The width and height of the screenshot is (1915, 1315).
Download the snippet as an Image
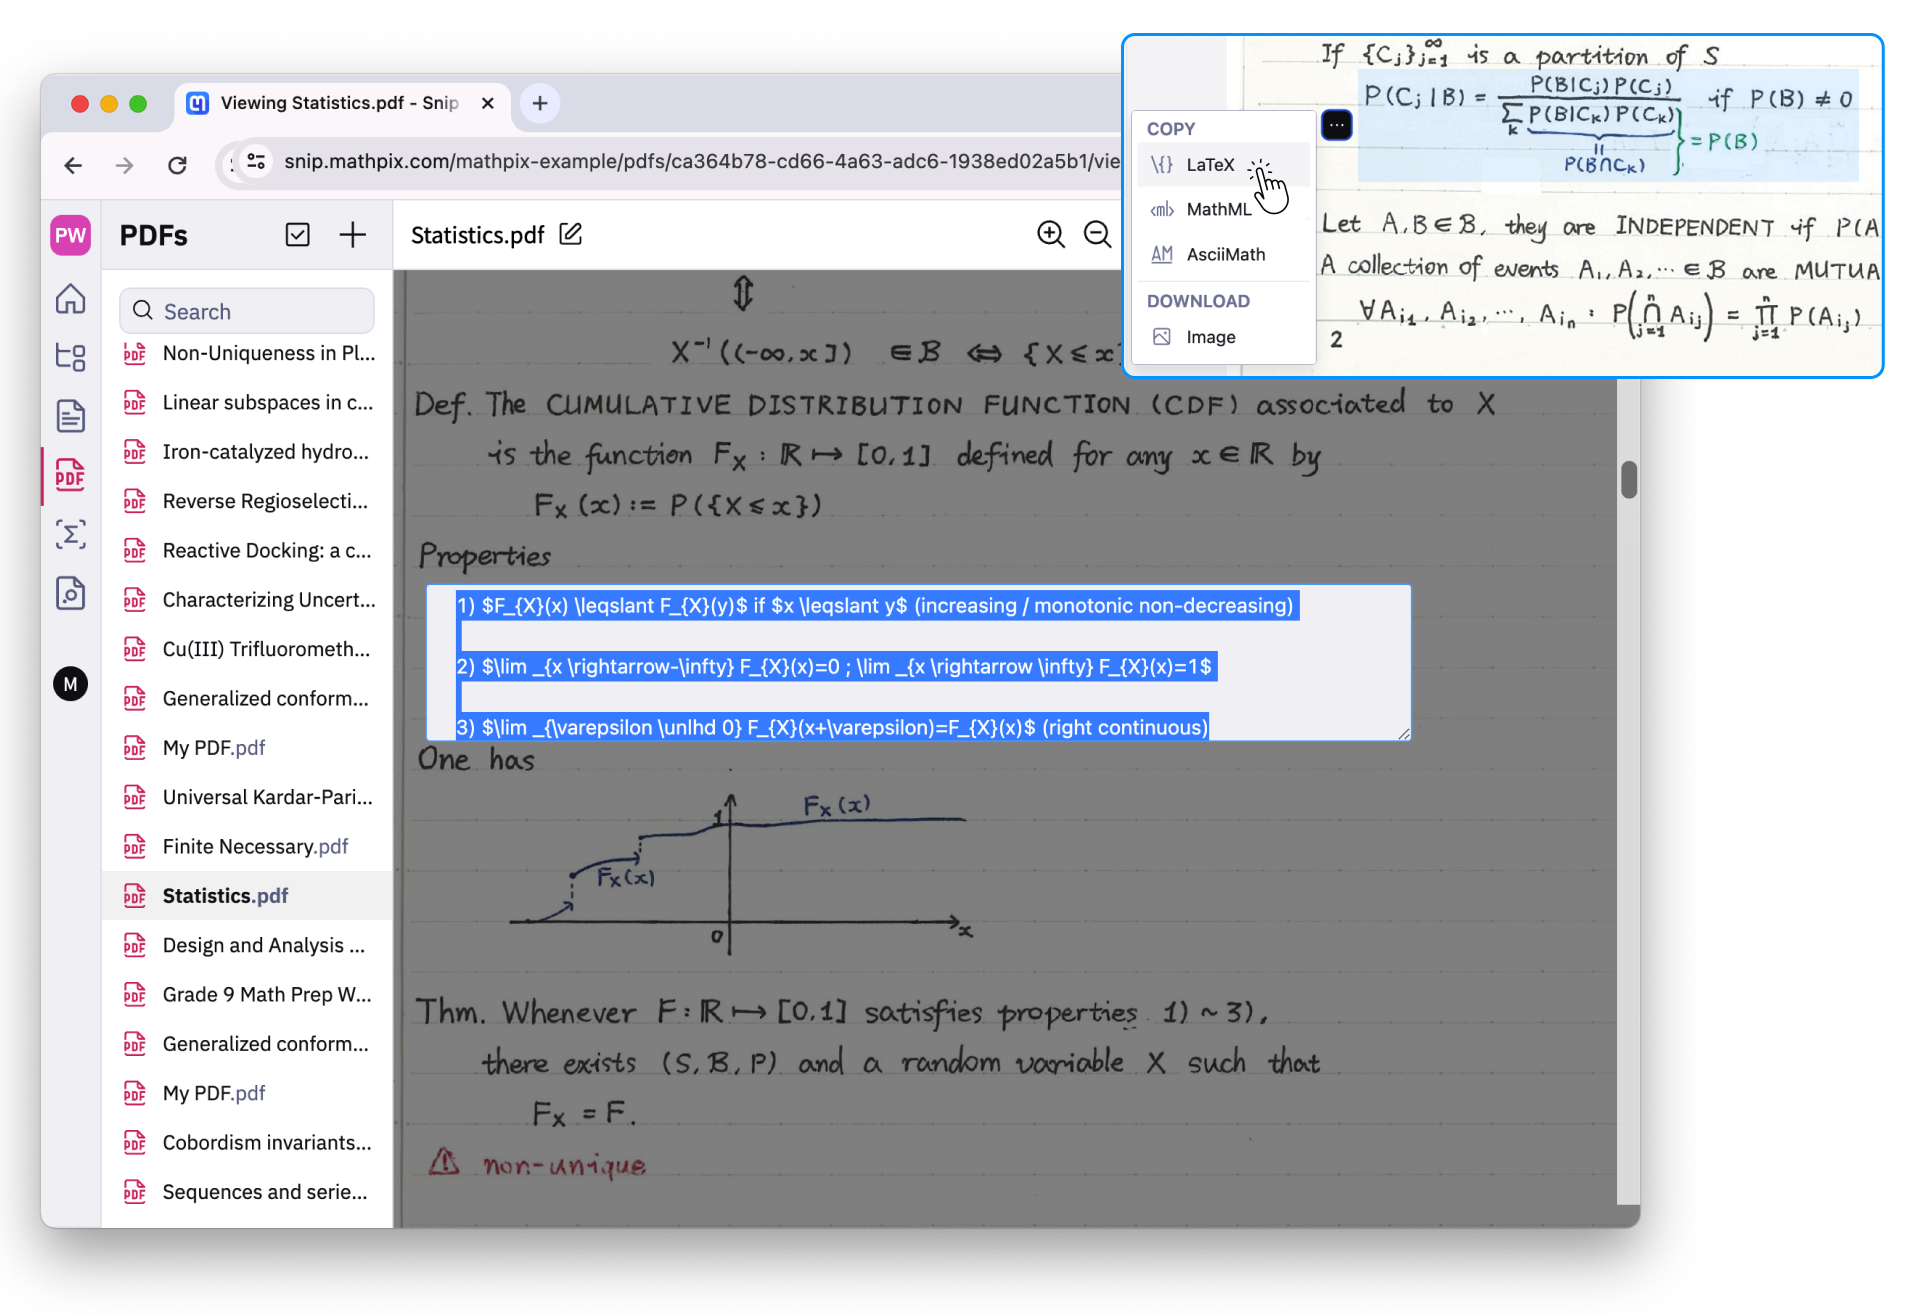1211,337
